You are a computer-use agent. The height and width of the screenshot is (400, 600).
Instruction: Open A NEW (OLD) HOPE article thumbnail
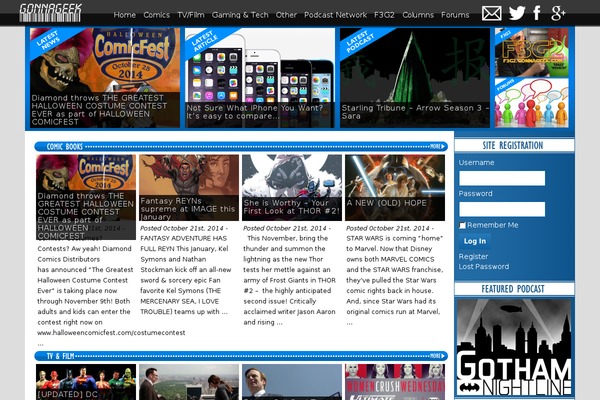pyautogui.click(x=395, y=188)
